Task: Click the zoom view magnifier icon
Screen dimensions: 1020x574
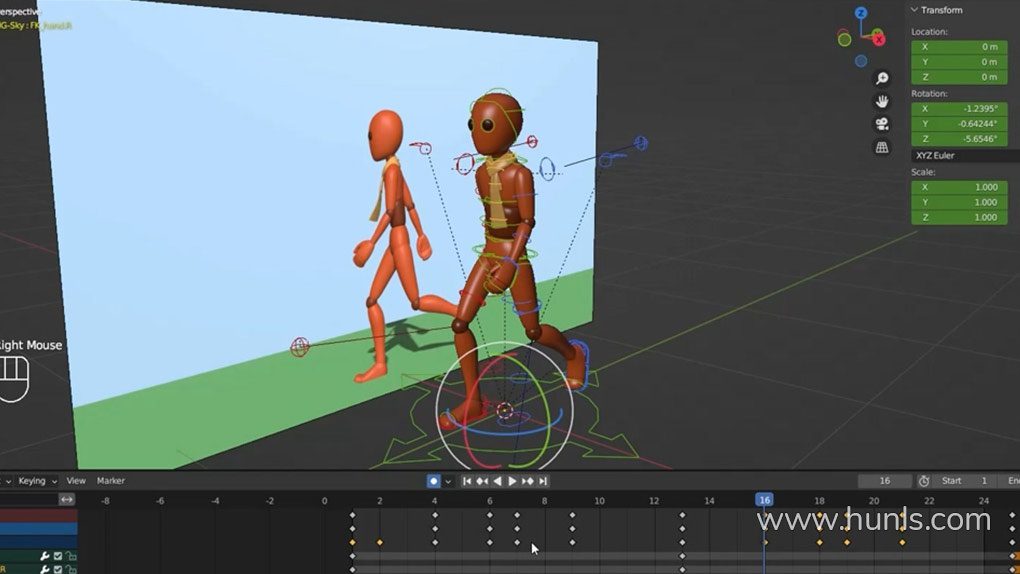Action: [882, 78]
